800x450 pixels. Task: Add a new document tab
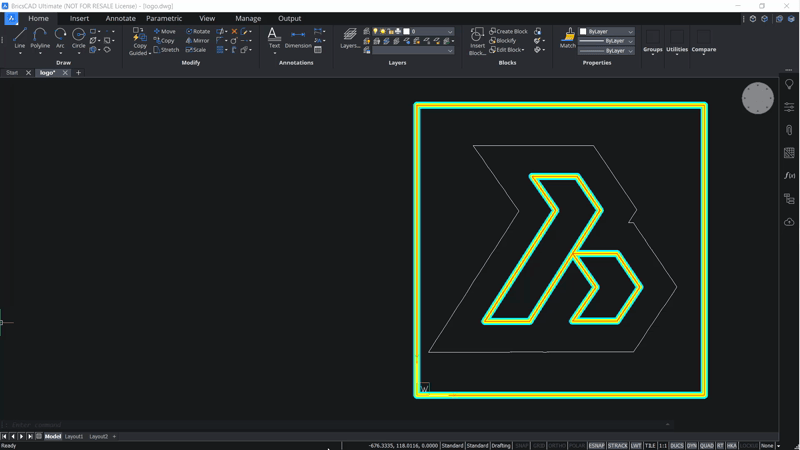(x=78, y=72)
